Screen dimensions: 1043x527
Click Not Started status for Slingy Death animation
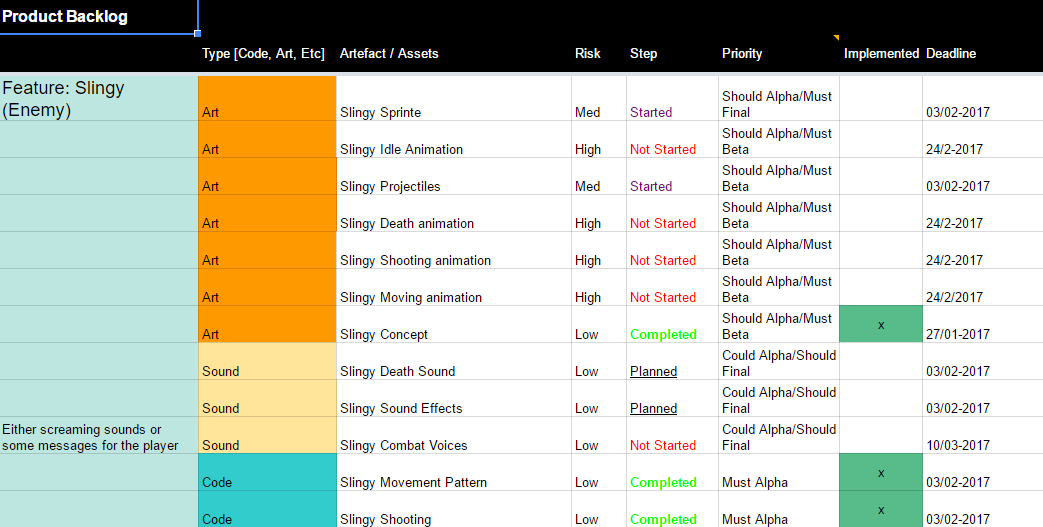662,223
